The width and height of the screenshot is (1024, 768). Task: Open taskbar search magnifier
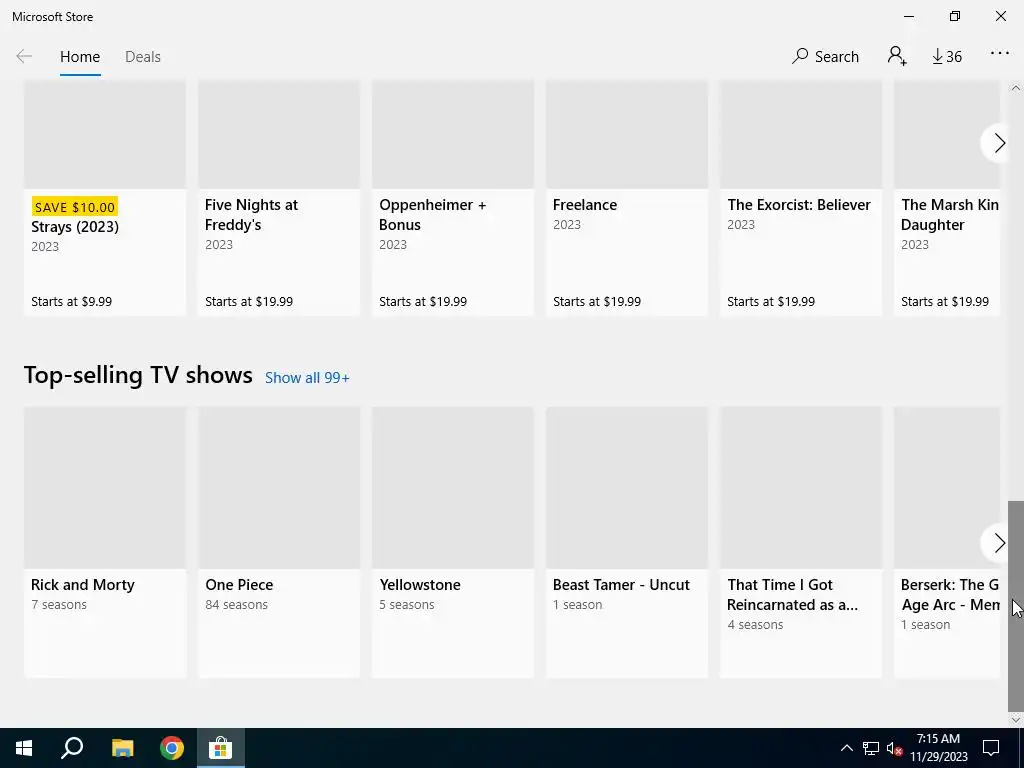pos(72,748)
